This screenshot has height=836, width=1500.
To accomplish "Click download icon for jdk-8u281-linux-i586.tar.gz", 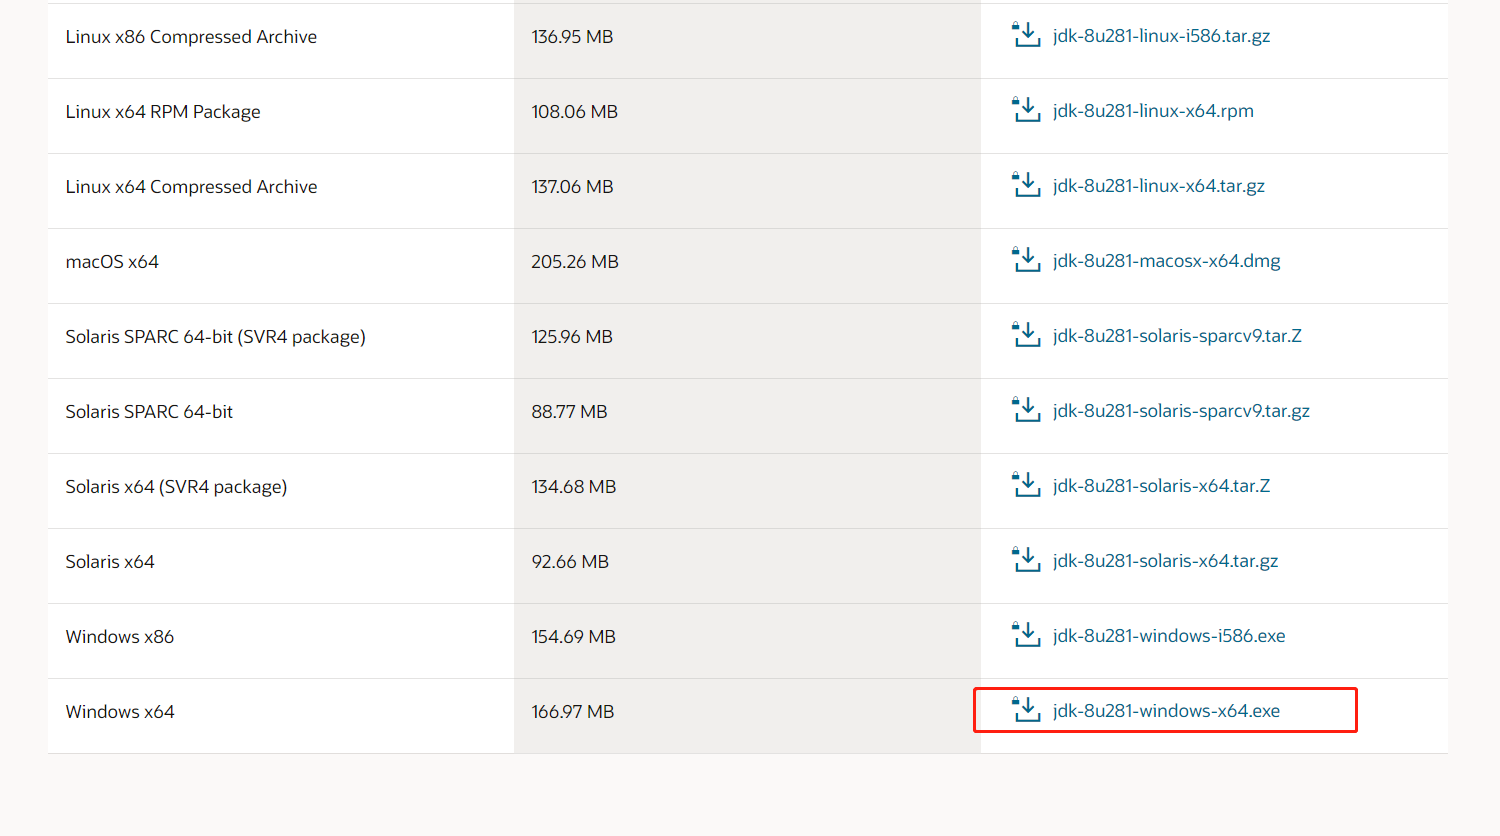I will (x=1026, y=35).
